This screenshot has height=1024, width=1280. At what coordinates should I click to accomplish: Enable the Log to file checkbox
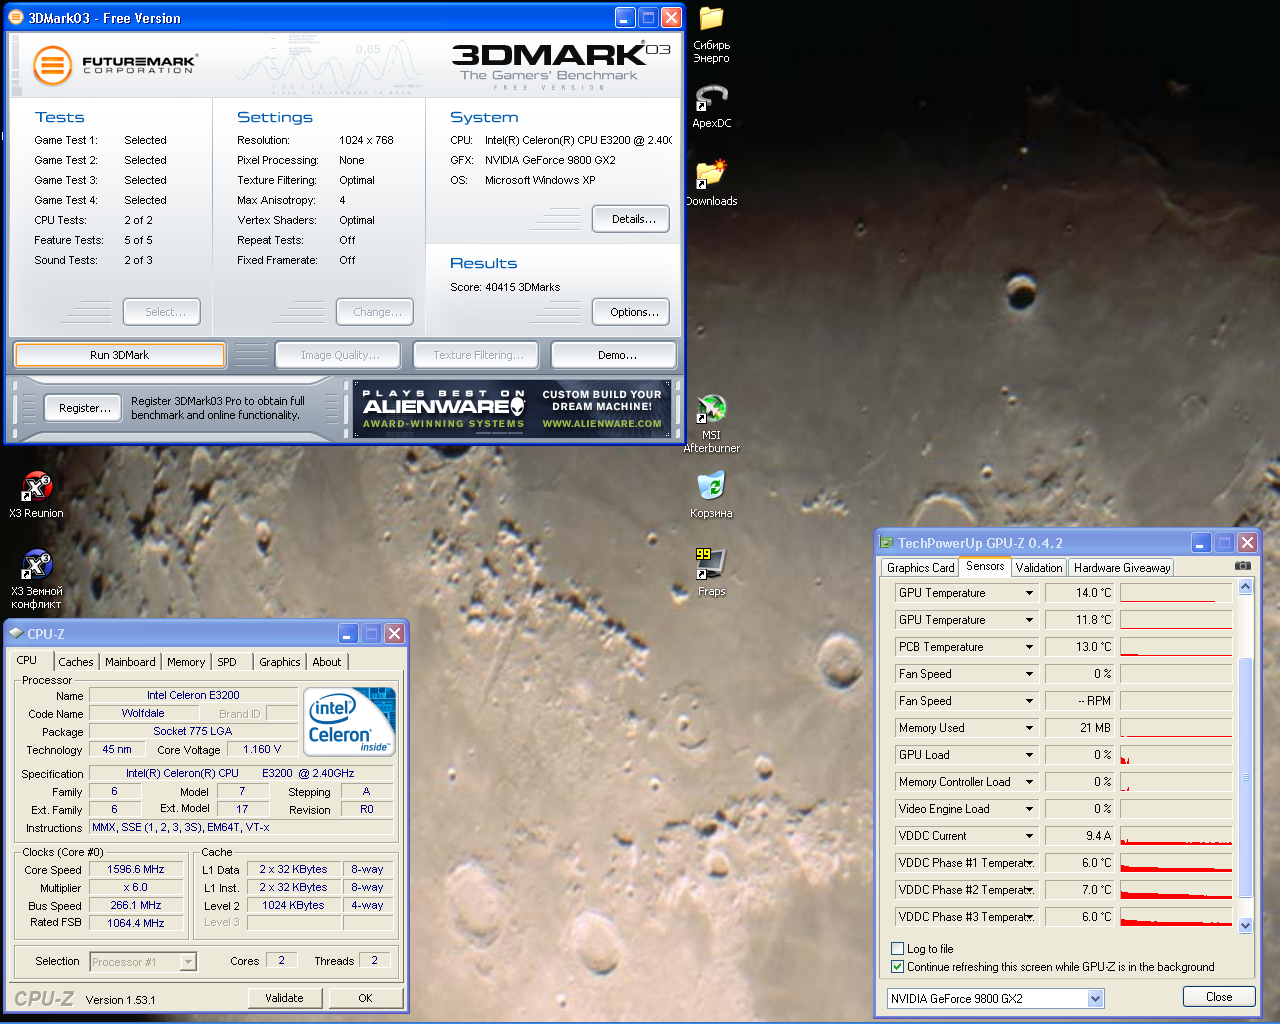click(897, 949)
